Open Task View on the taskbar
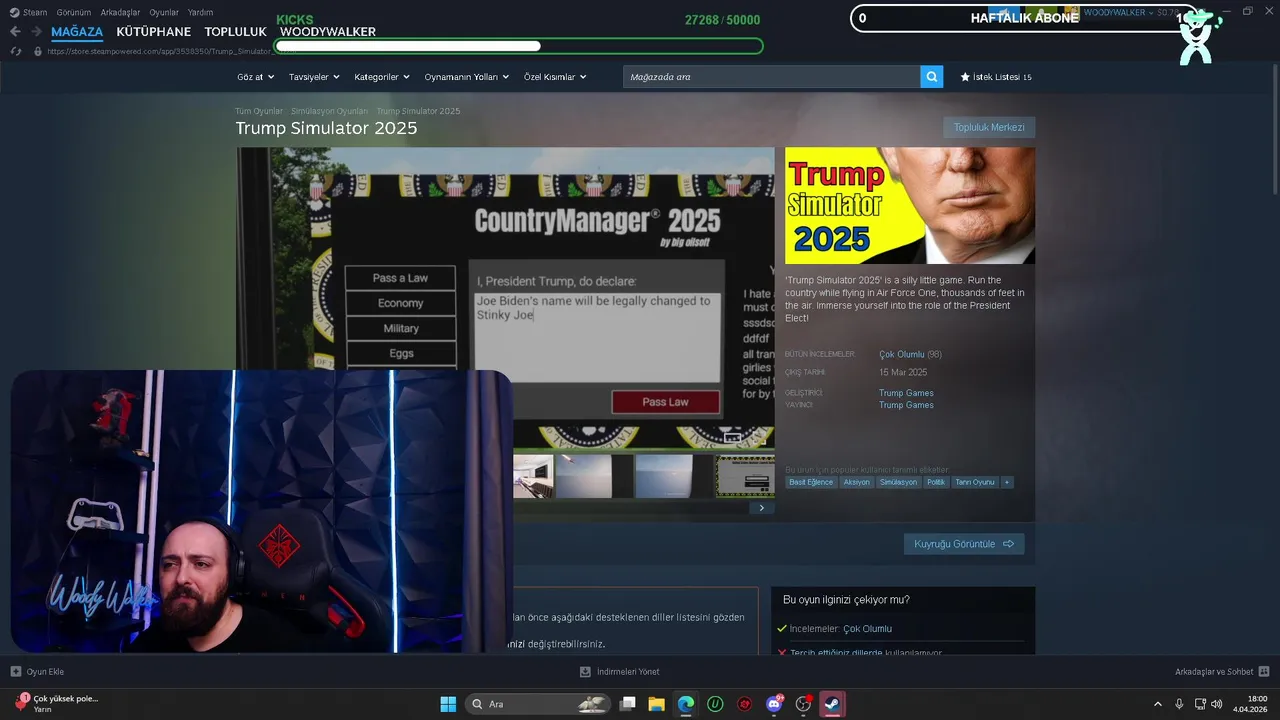This screenshot has width=1280, height=720. (x=628, y=704)
